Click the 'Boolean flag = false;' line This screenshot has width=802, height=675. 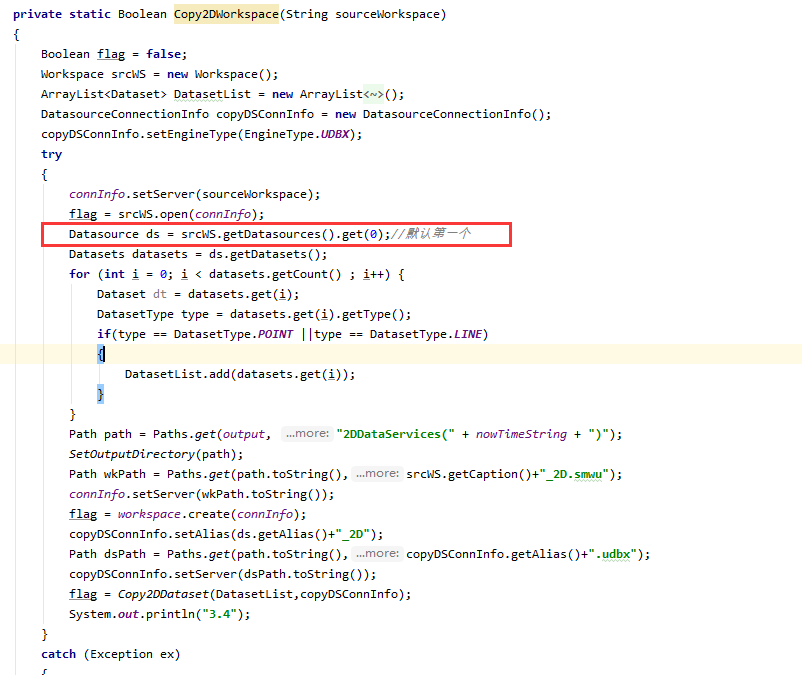pos(114,54)
